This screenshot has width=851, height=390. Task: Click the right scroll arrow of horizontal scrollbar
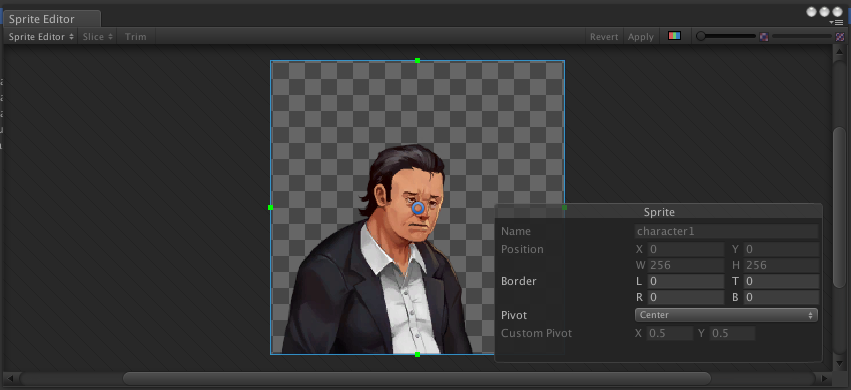(x=824, y=378)
